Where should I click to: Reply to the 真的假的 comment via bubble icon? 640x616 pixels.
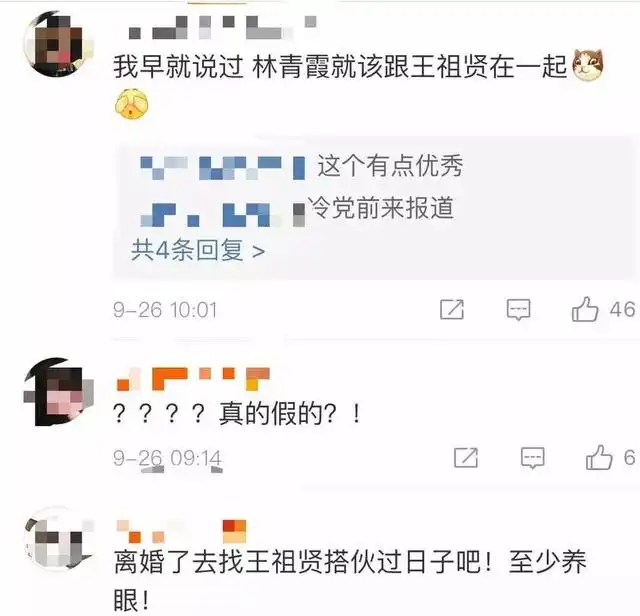(533, 458)
